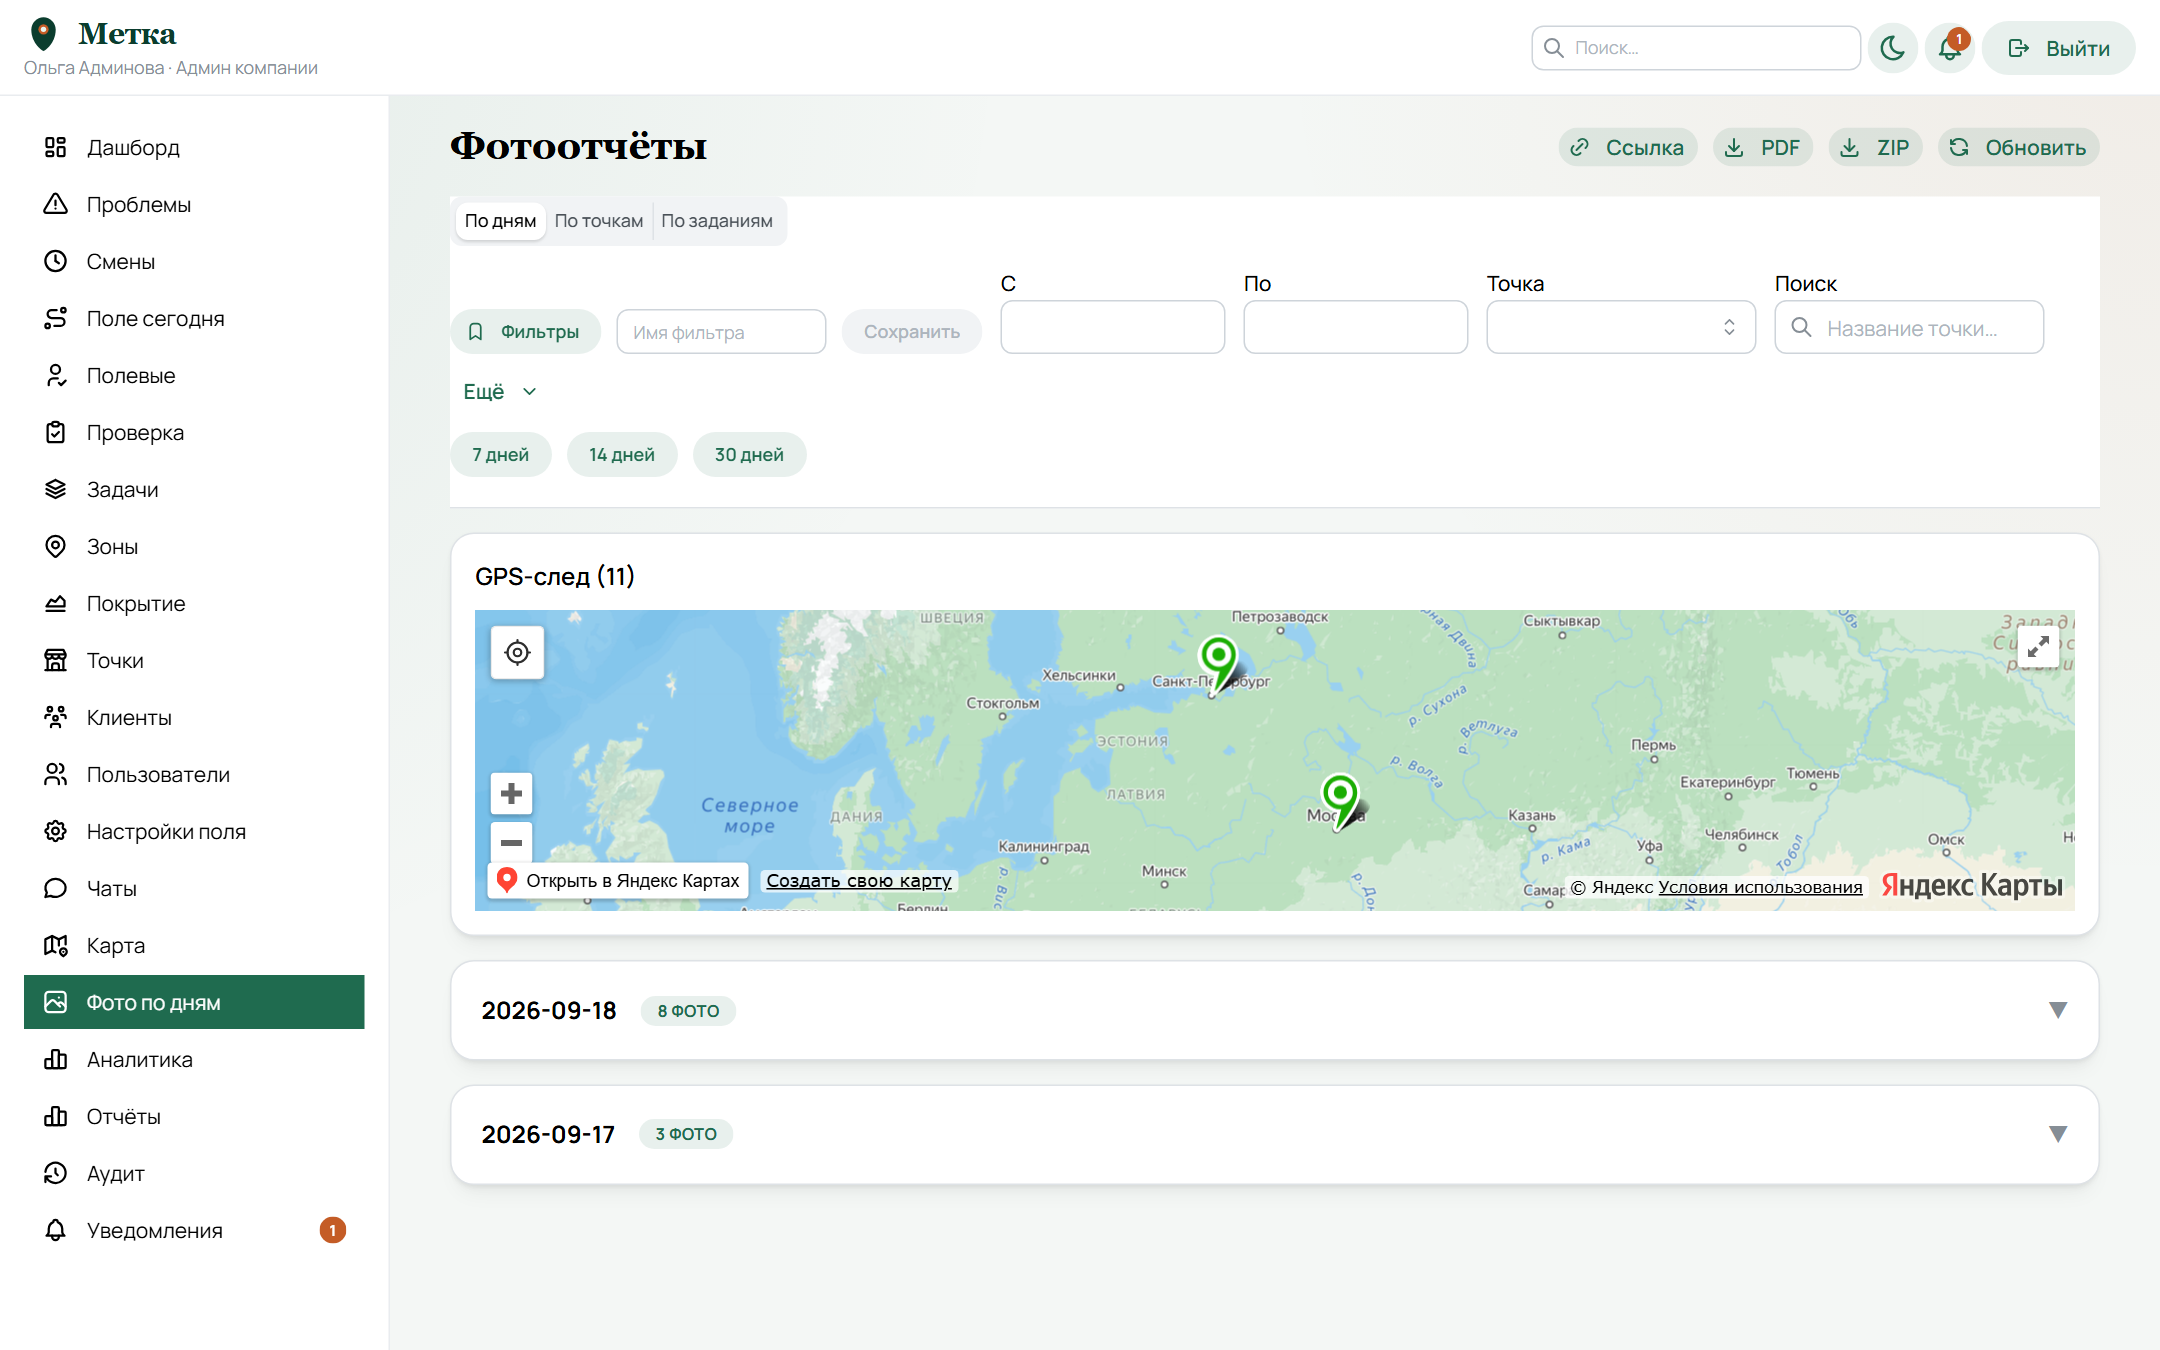Navigate to Клиенты
This screenshot has height=1350, width=2160.
[x=194, y=717]
